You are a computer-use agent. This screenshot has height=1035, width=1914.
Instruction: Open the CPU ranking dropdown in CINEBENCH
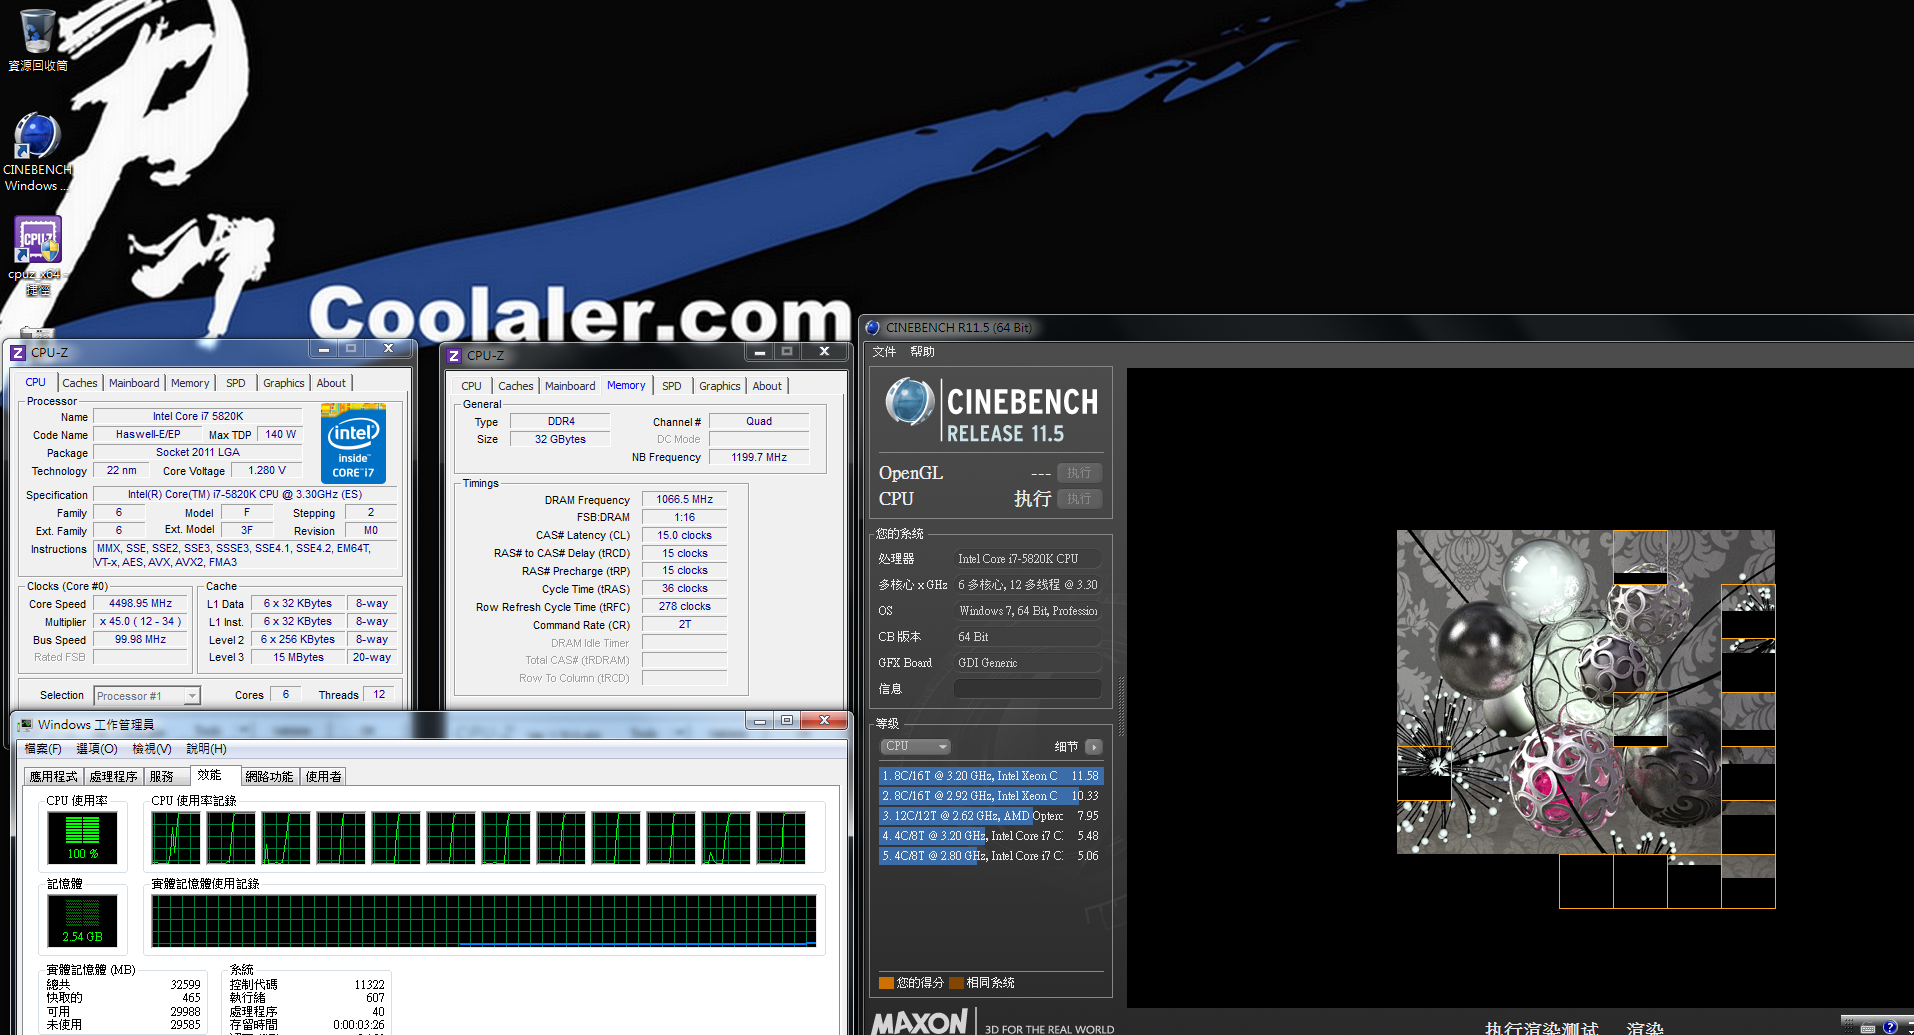coord(915,746)
